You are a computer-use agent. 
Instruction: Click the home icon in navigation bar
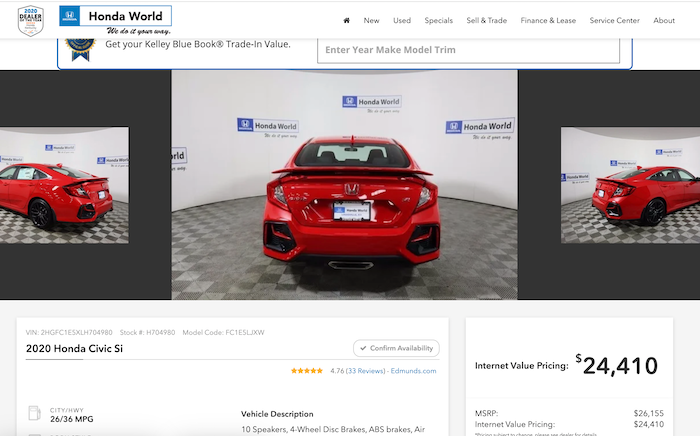[x=346, y=21]
